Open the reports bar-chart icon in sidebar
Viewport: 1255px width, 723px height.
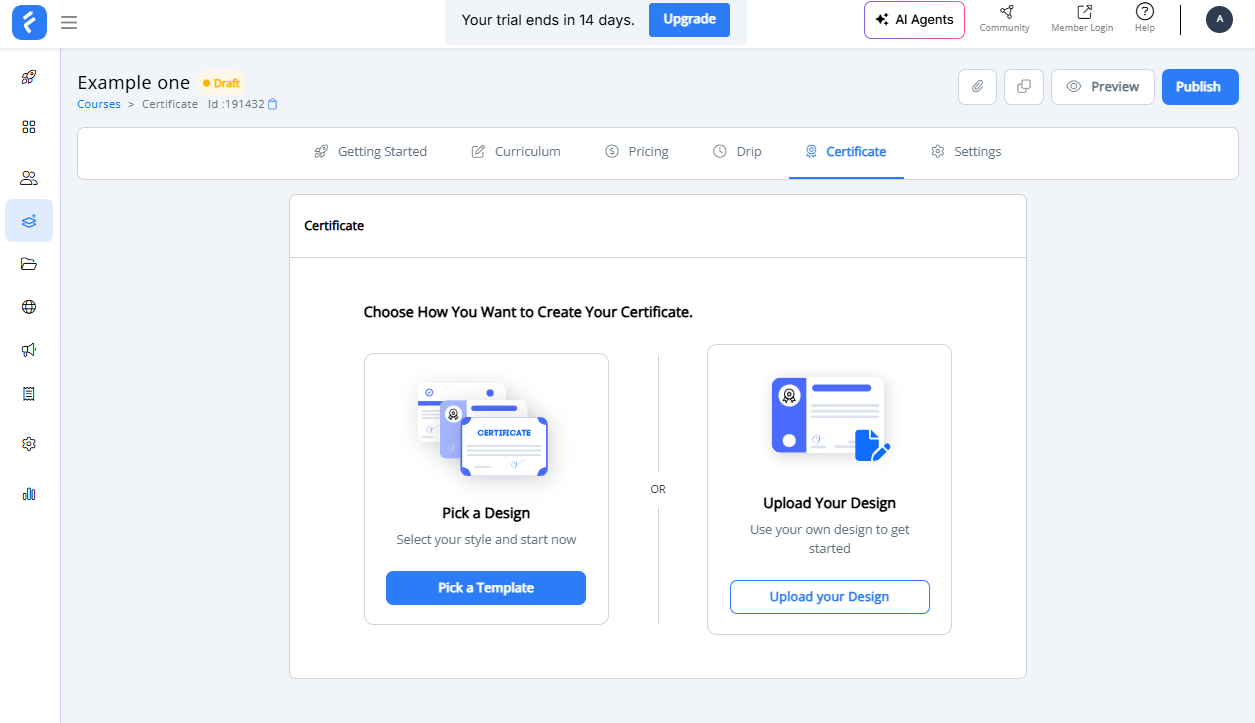coord(28,493)
